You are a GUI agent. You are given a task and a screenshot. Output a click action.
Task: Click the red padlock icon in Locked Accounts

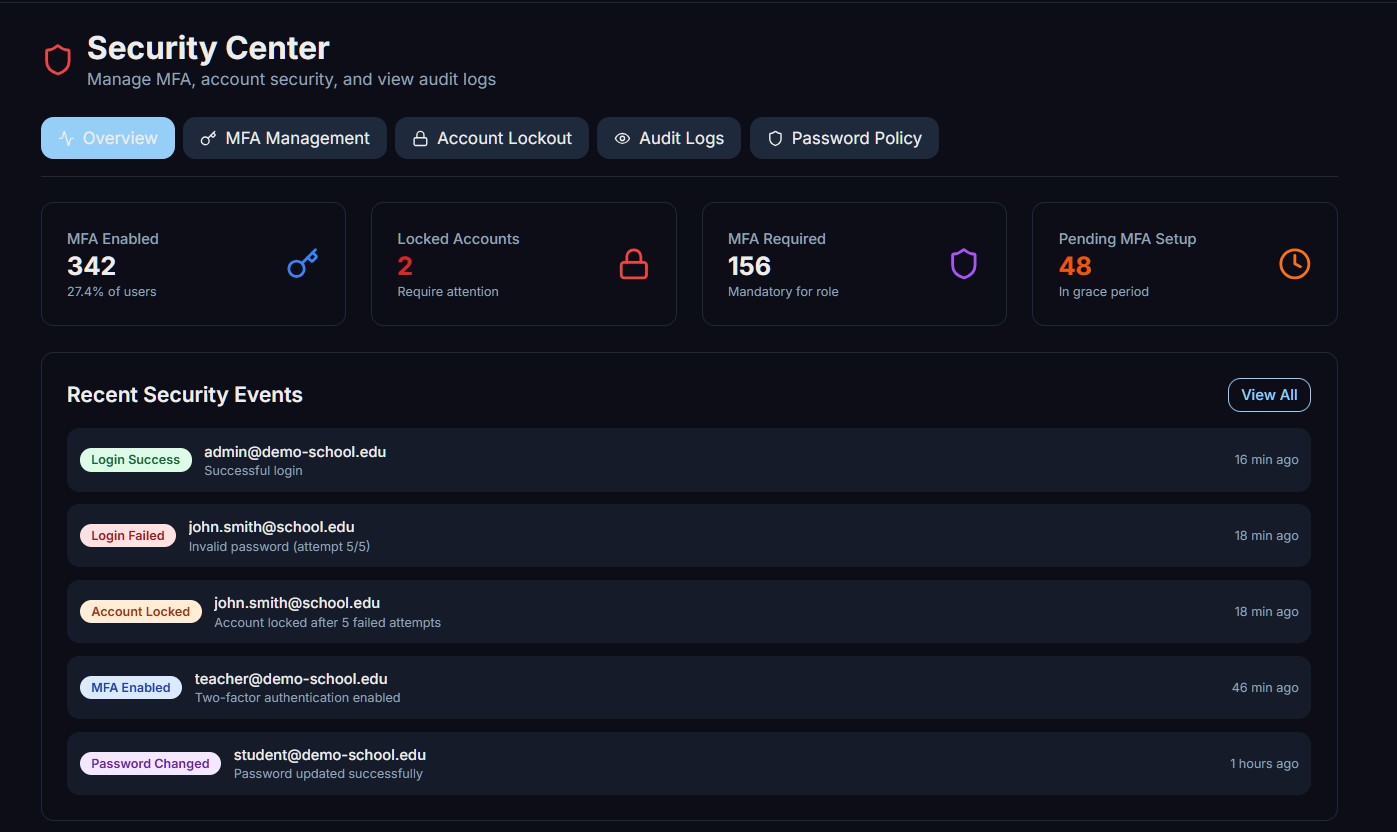click(633, 264)
